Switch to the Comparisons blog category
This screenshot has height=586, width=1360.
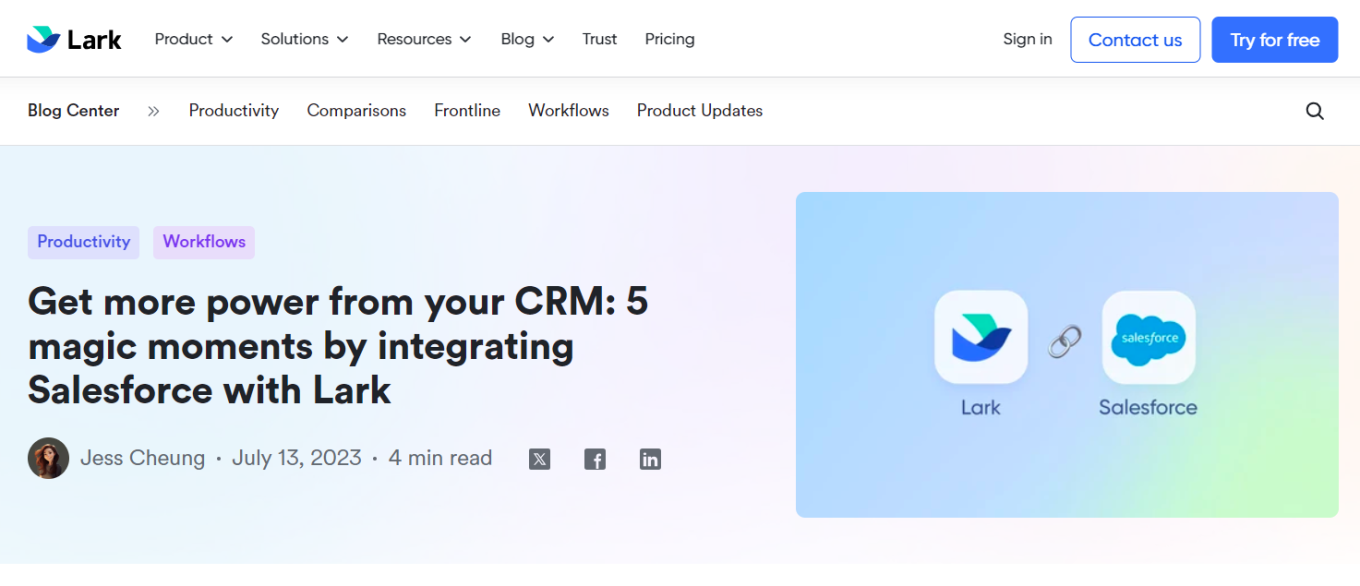(x=356, y=111)
